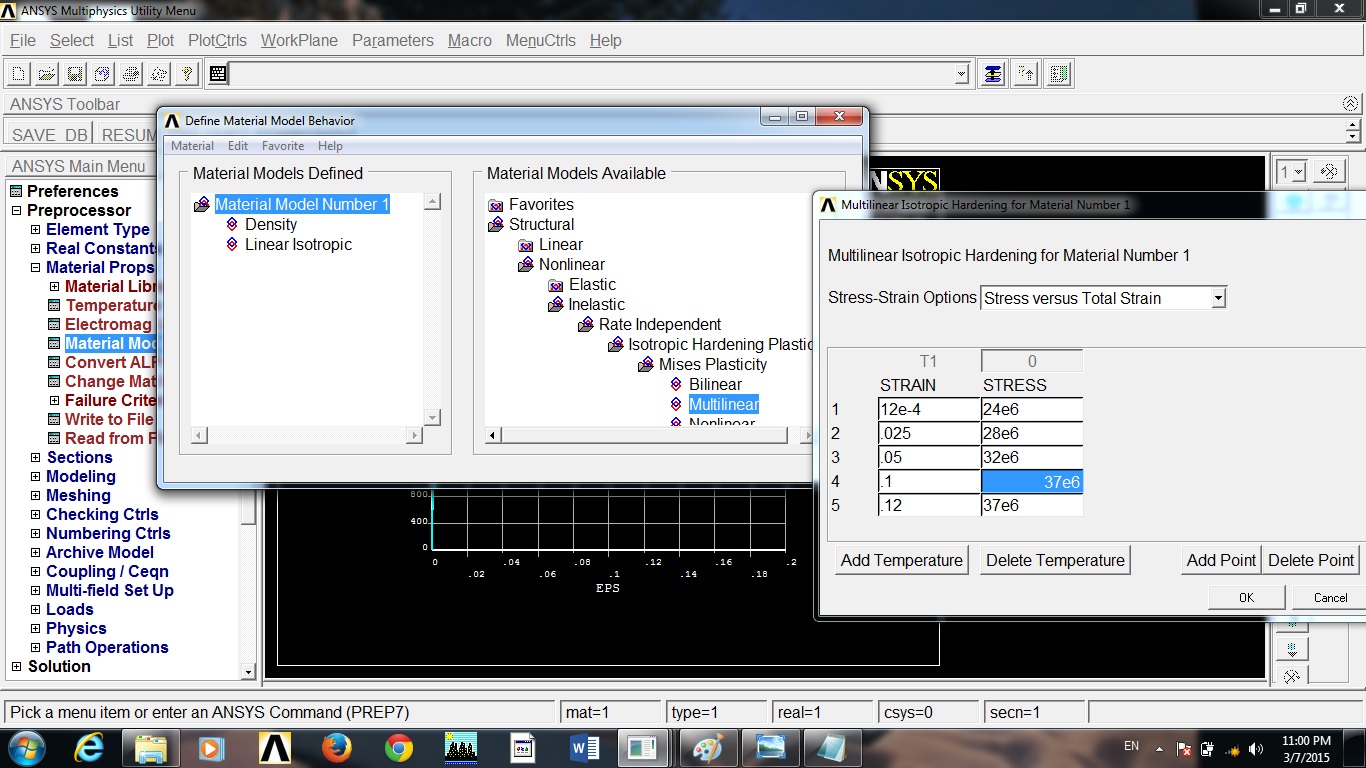The width and height of the screenshot is (1366, 768).
Task: Click the Contact Manager toolbar icon
Action: click(x=1060, y=74)
